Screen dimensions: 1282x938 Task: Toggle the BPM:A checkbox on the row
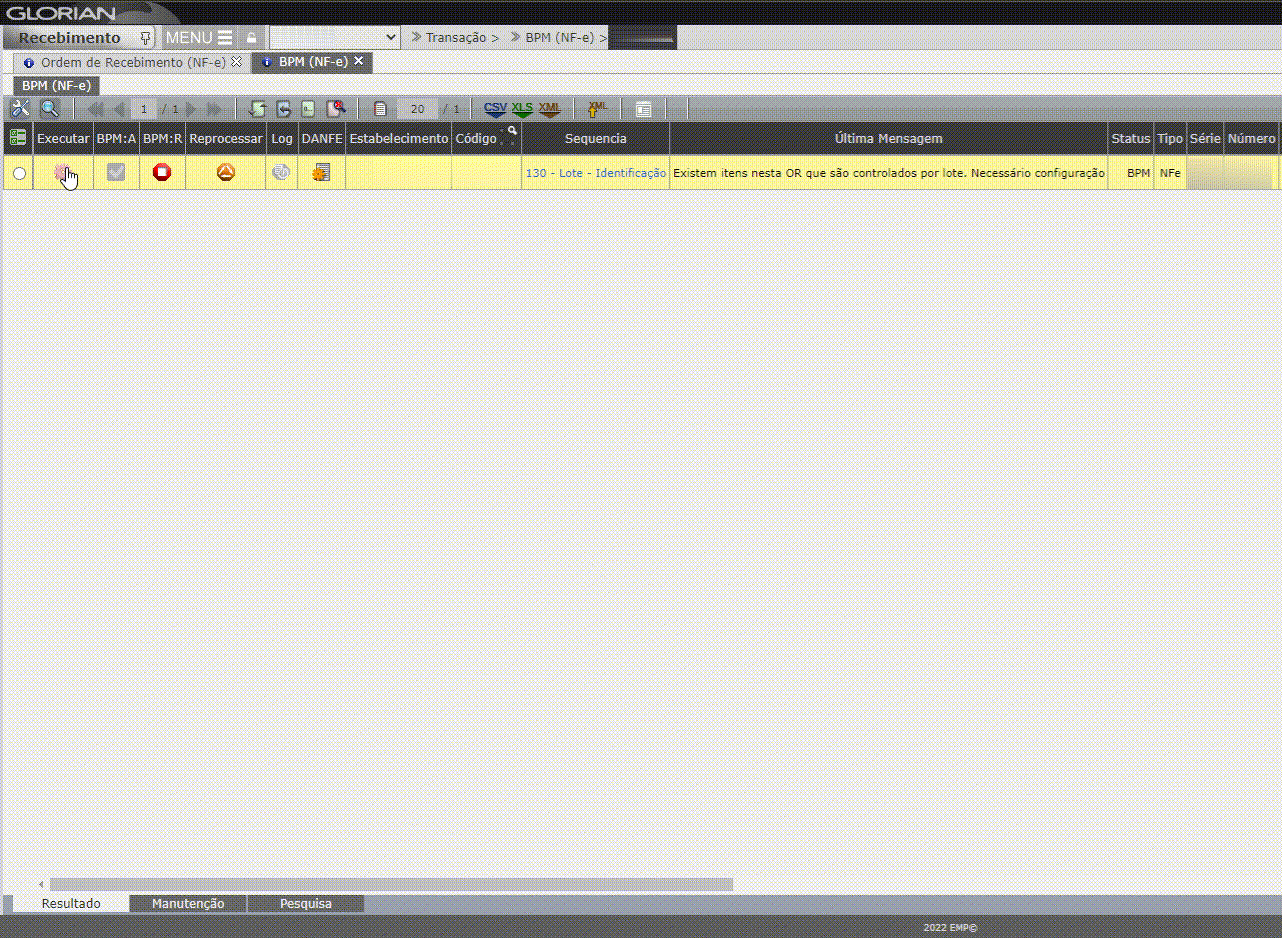pos(115,172)
